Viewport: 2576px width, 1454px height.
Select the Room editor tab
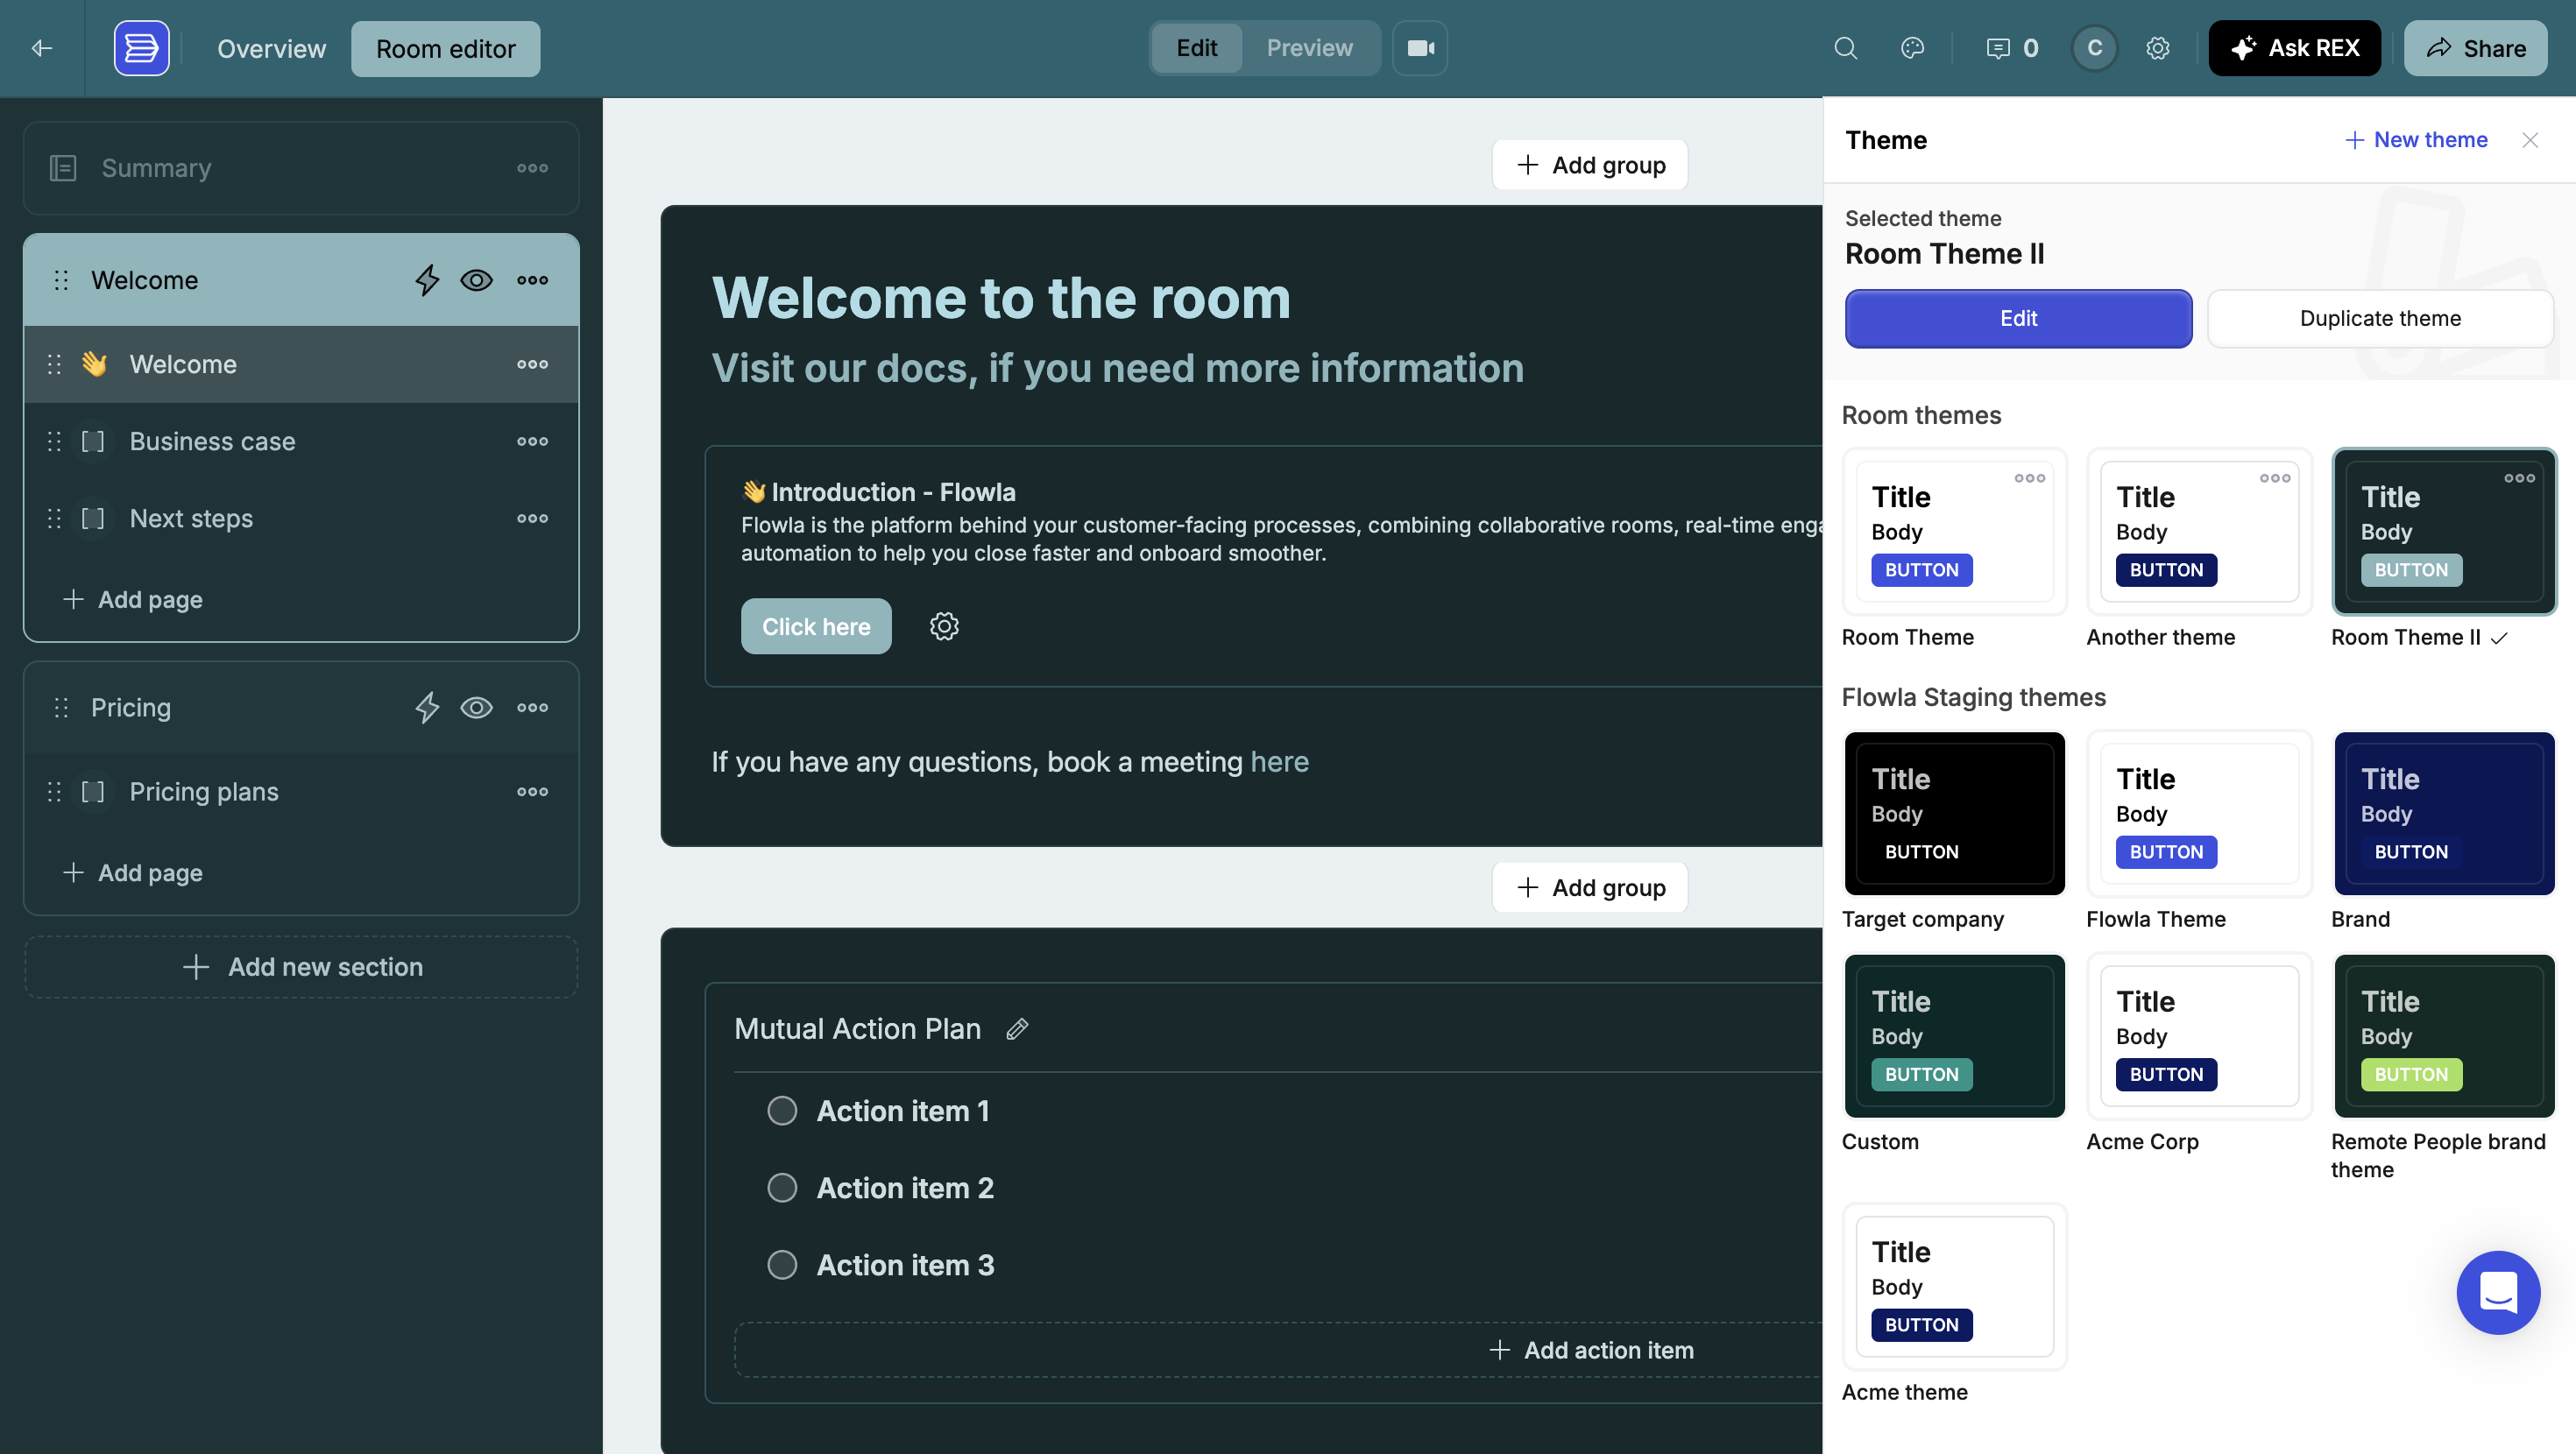[445, 48]
